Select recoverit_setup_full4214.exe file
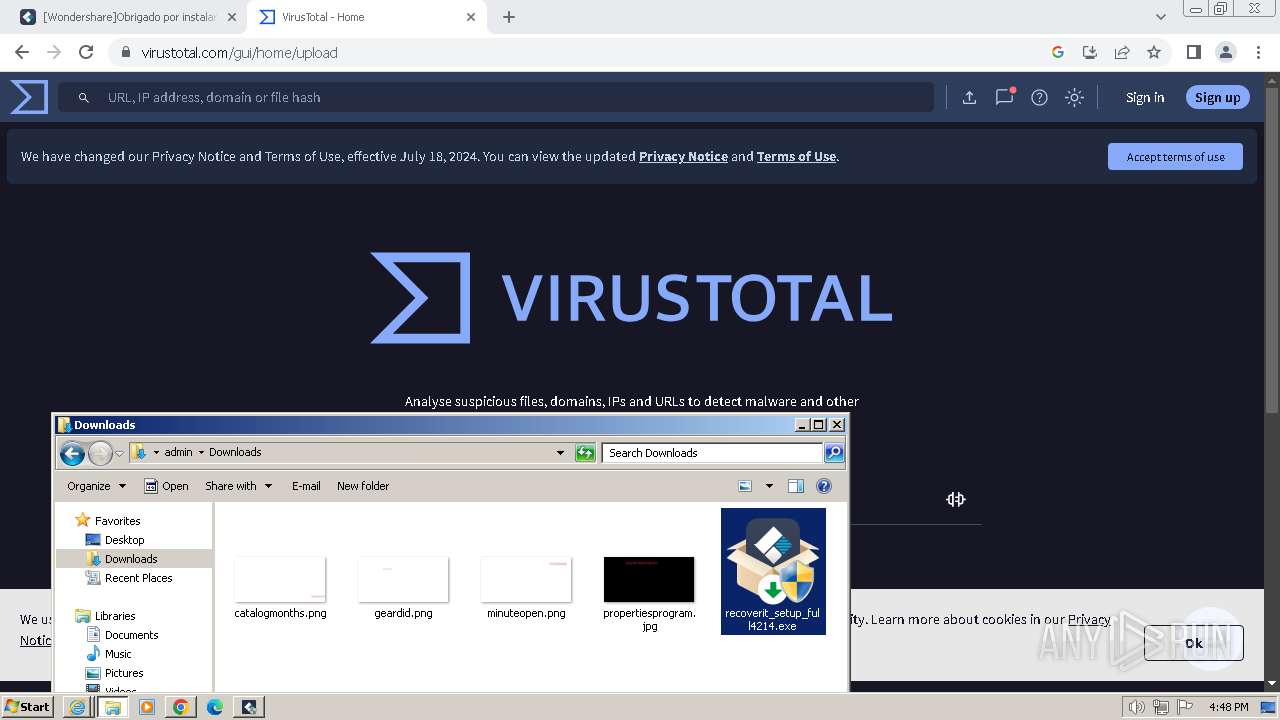1280x720 pixels. point(773,571)
